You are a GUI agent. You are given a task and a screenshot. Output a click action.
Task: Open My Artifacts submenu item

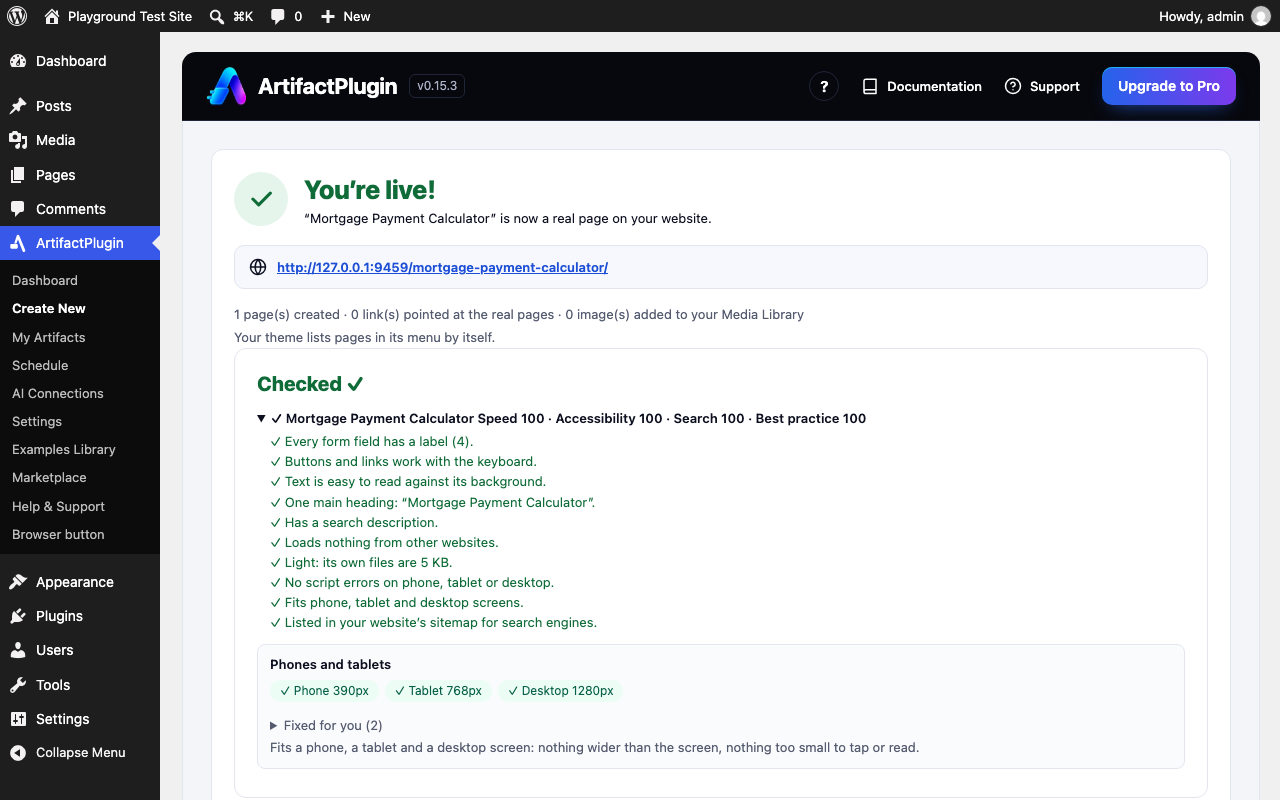pos(80,337)
